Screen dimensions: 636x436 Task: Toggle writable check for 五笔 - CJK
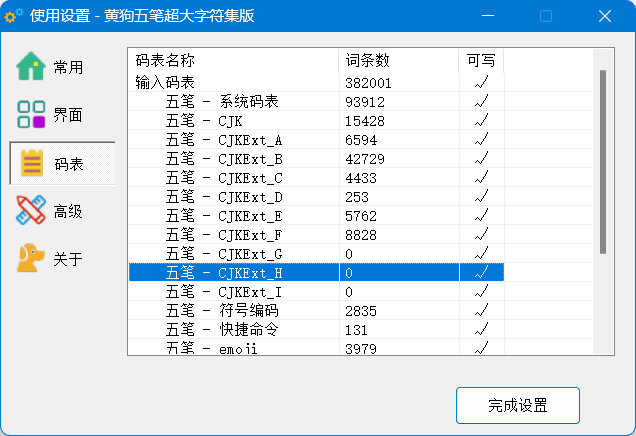(x=481, y=120)
